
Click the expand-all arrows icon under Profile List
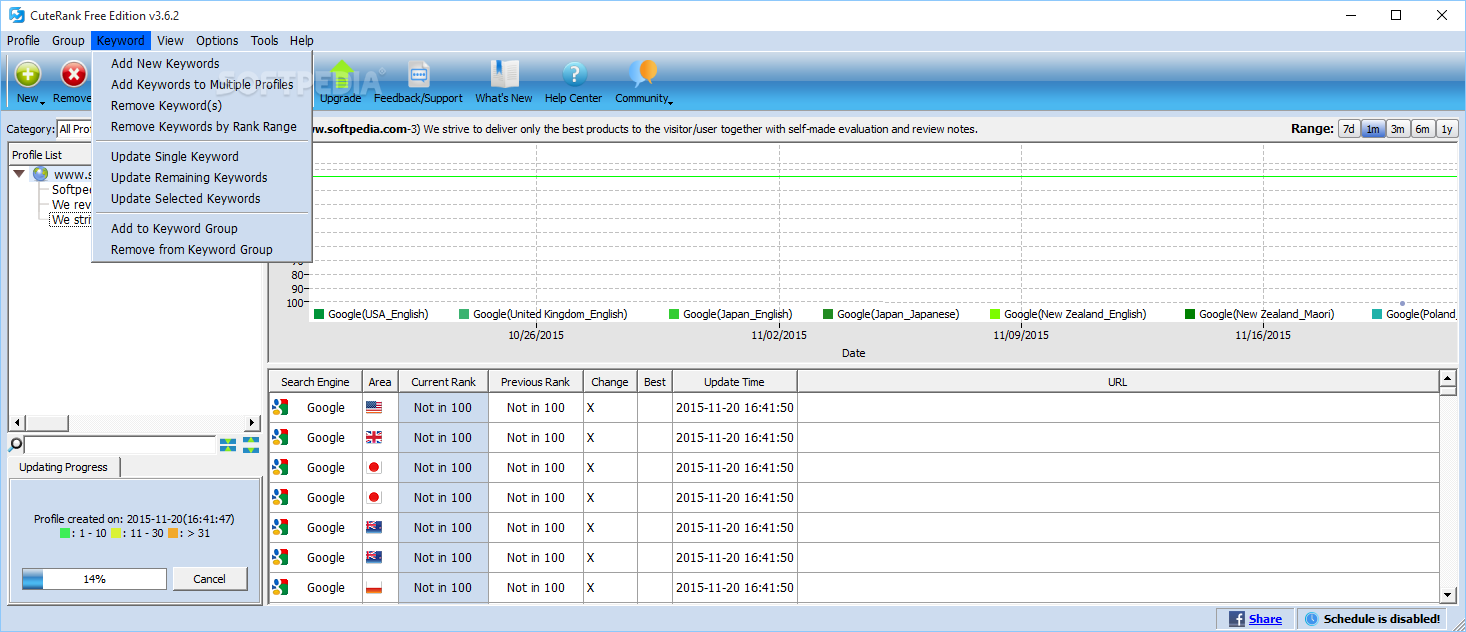pyautogui.click(x=251, y=445)
